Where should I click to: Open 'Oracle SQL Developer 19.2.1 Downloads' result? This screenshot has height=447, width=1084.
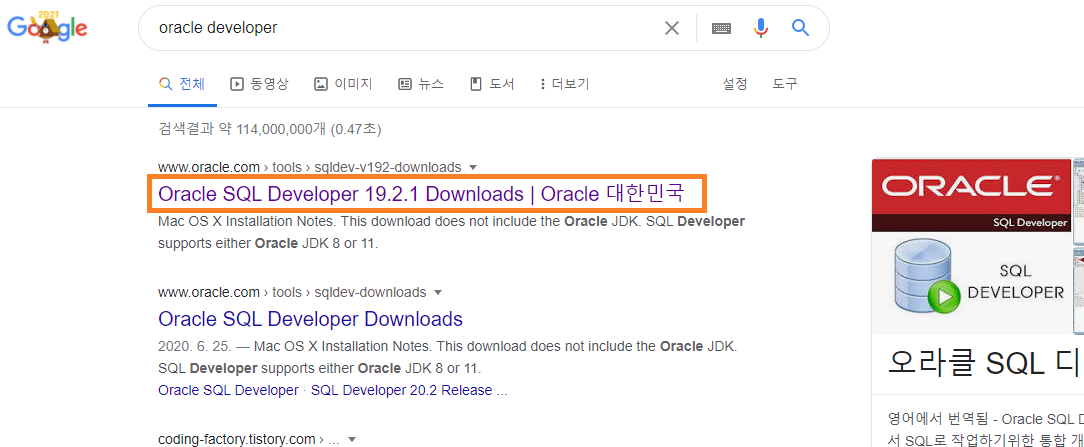point(421,194)
